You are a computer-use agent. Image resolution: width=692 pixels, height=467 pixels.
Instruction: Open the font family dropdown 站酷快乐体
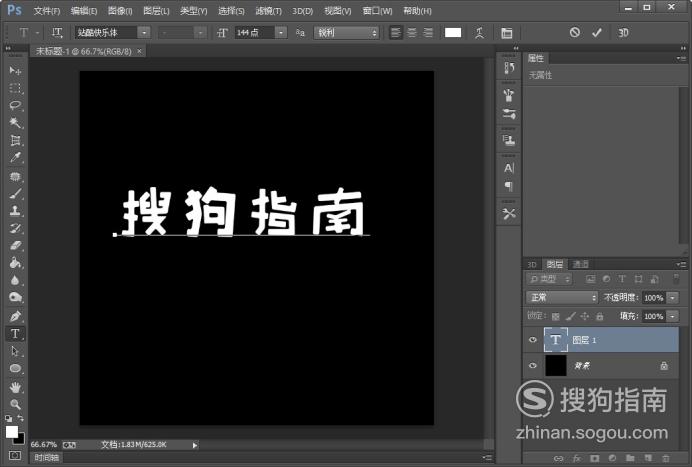click(144, 33)
